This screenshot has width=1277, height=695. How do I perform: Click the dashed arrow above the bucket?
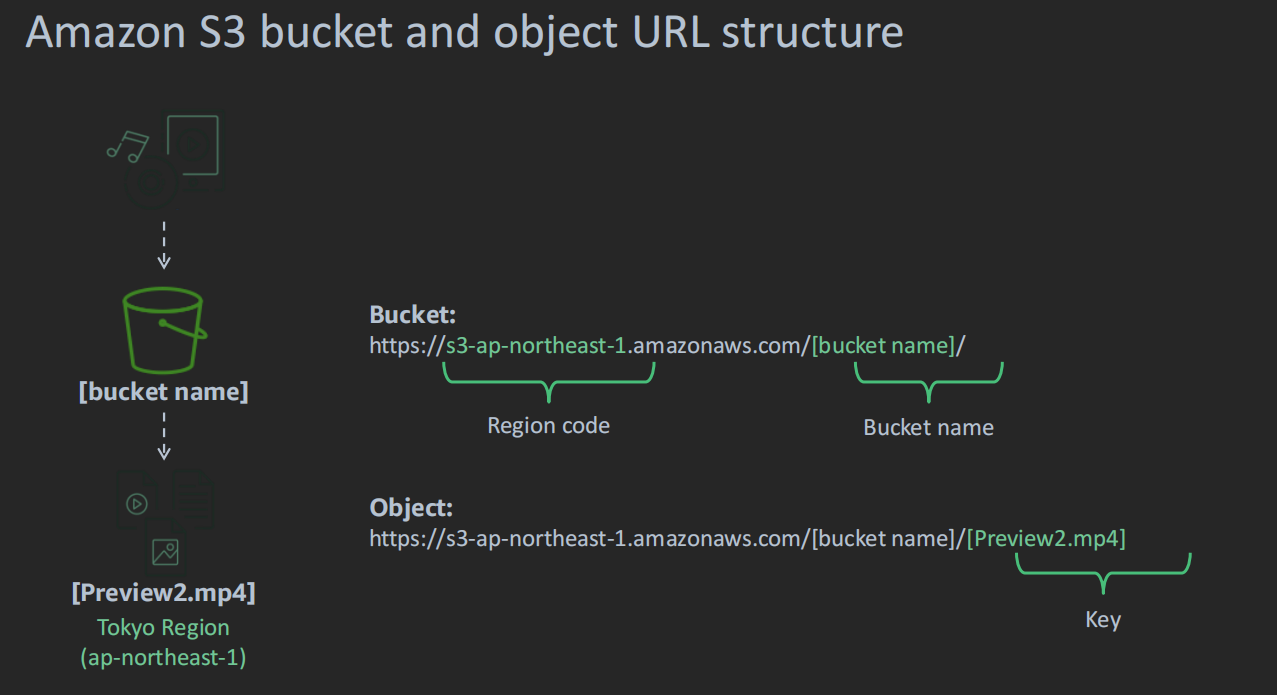pos(164,245)
